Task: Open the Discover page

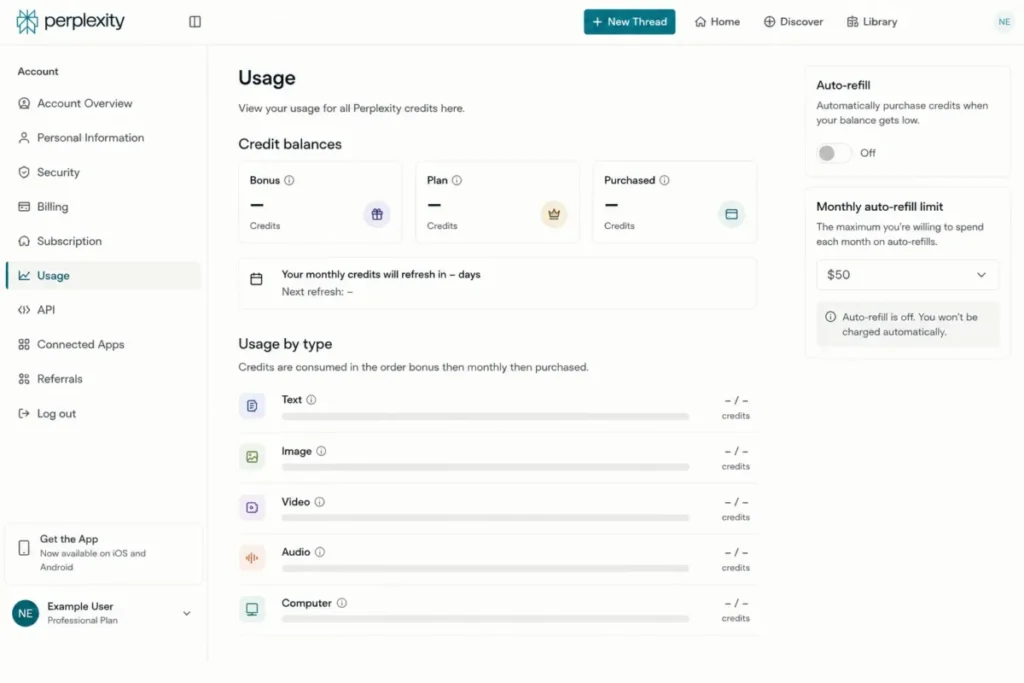Action: 793,22
